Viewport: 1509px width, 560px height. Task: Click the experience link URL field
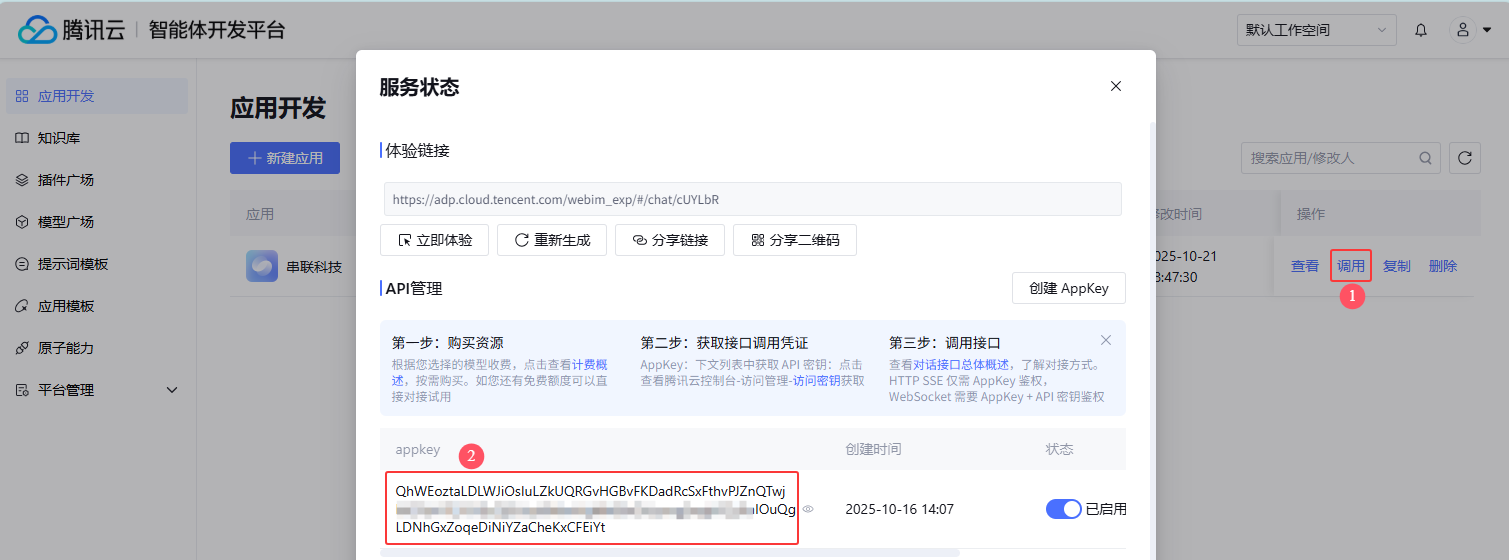coord(752,199)
